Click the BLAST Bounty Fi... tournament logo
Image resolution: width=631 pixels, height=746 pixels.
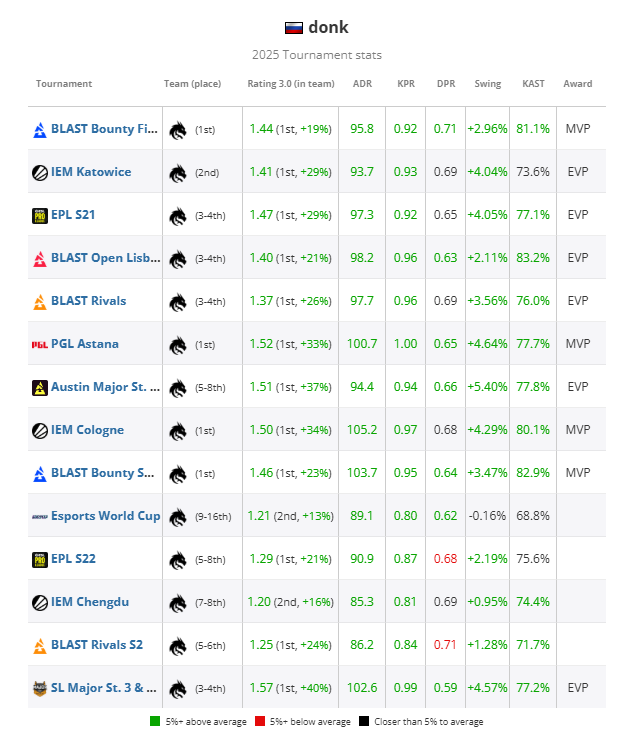point(39,129)
